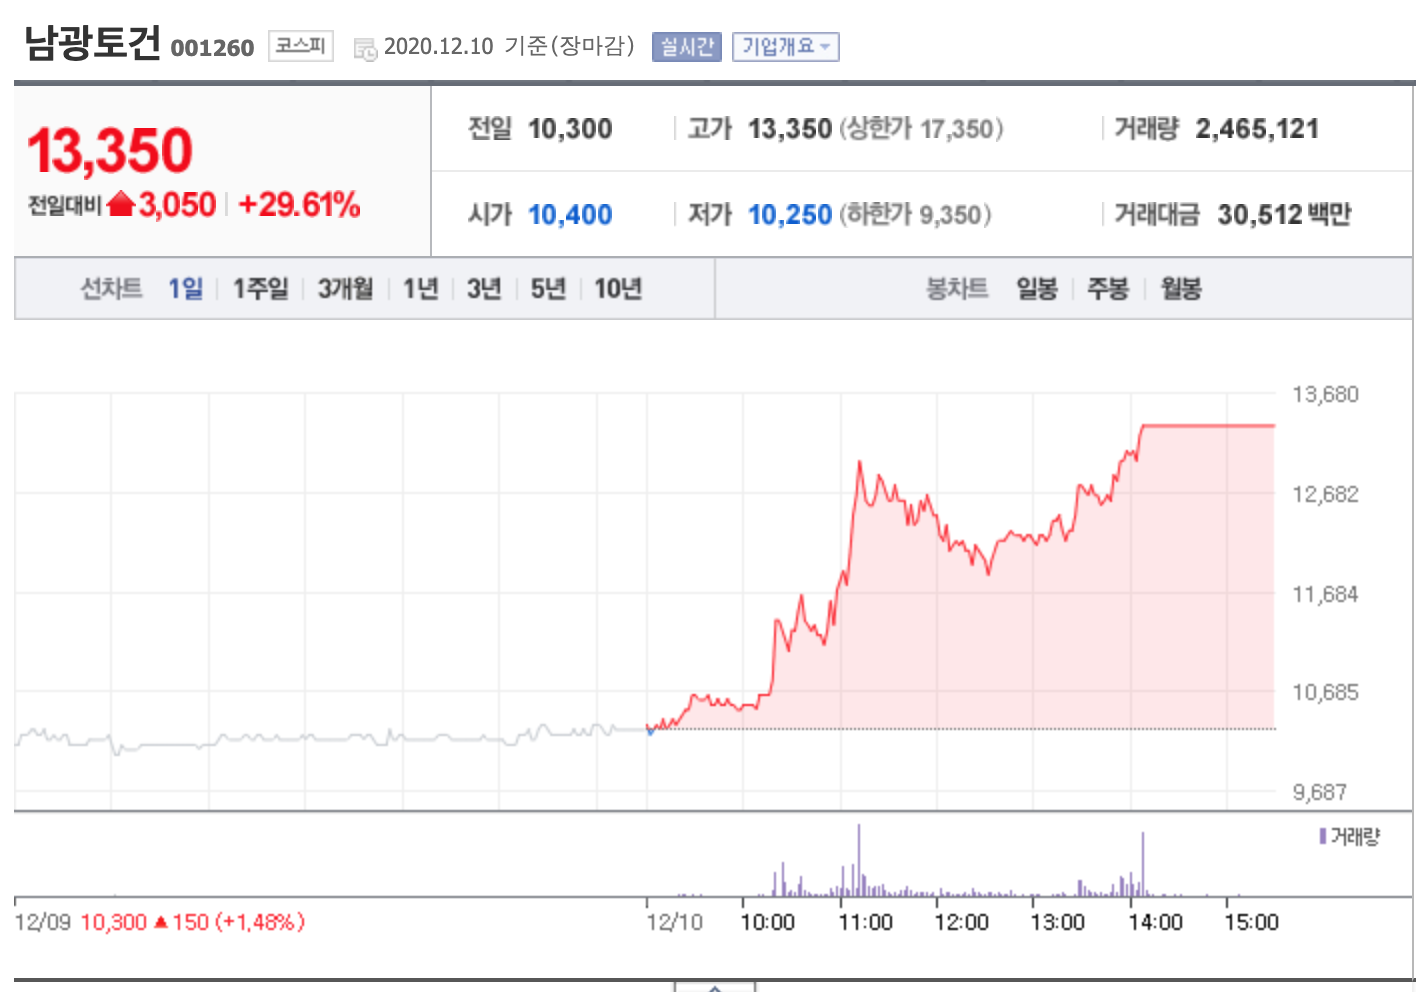Click the 12/09 date label on the axis
The image size is (1416, 992).
pos(43,922)
